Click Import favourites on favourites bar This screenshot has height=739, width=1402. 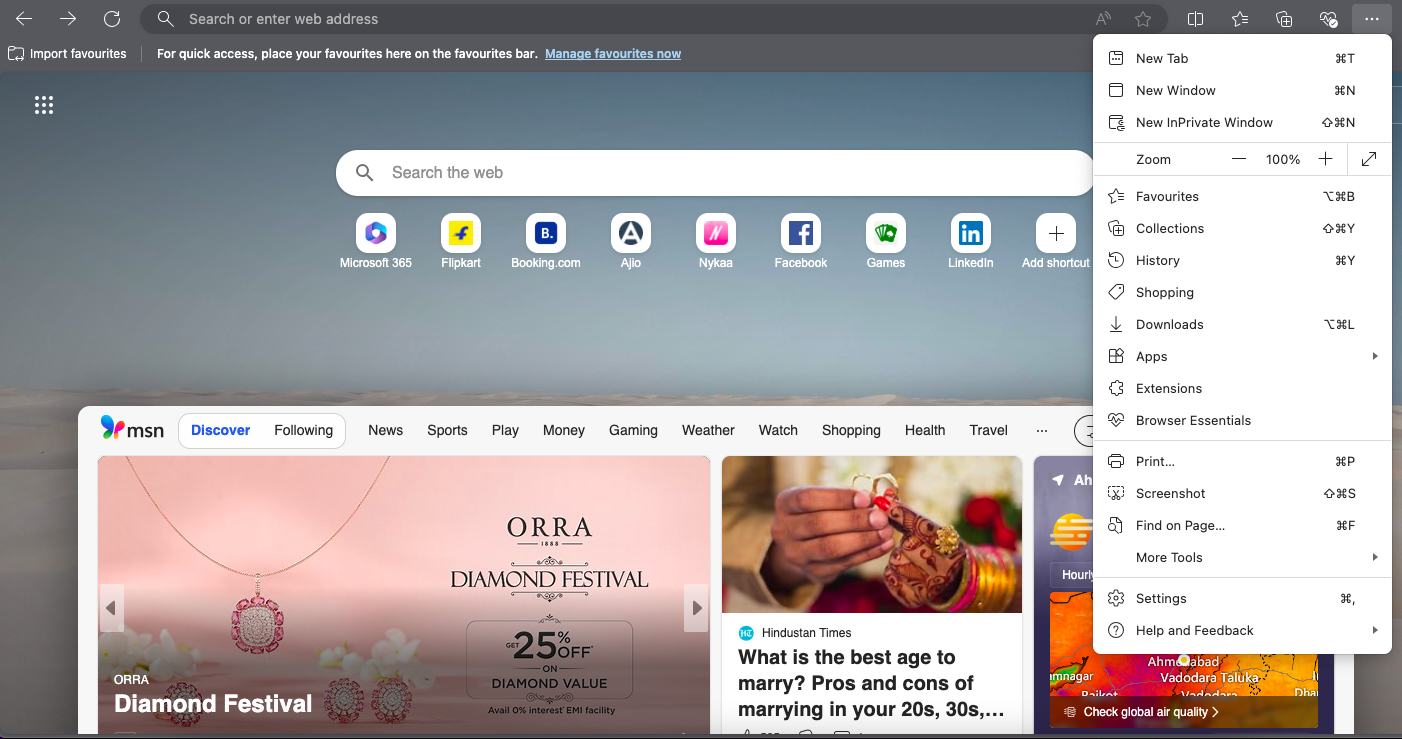coord(67,54)
